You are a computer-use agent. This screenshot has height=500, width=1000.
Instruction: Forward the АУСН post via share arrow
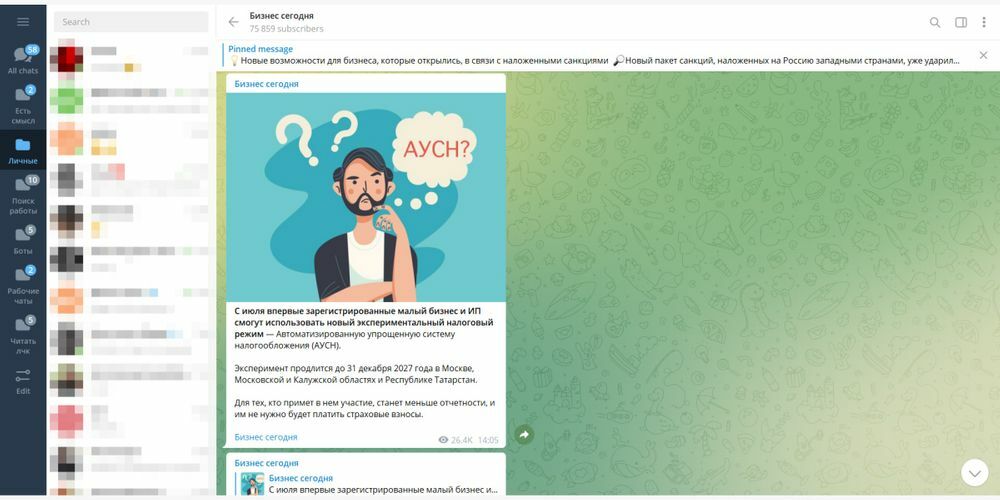(x=524, y=434)
